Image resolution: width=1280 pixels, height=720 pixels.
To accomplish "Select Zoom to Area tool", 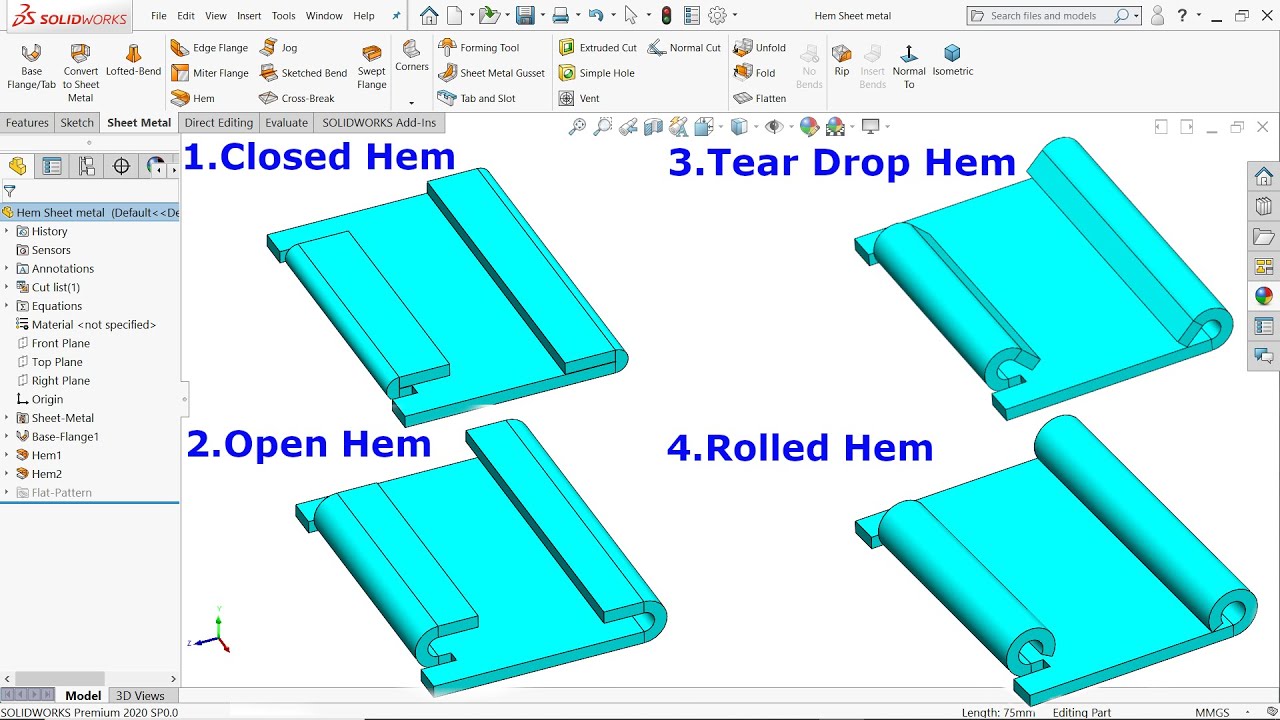I will point(602,126).
